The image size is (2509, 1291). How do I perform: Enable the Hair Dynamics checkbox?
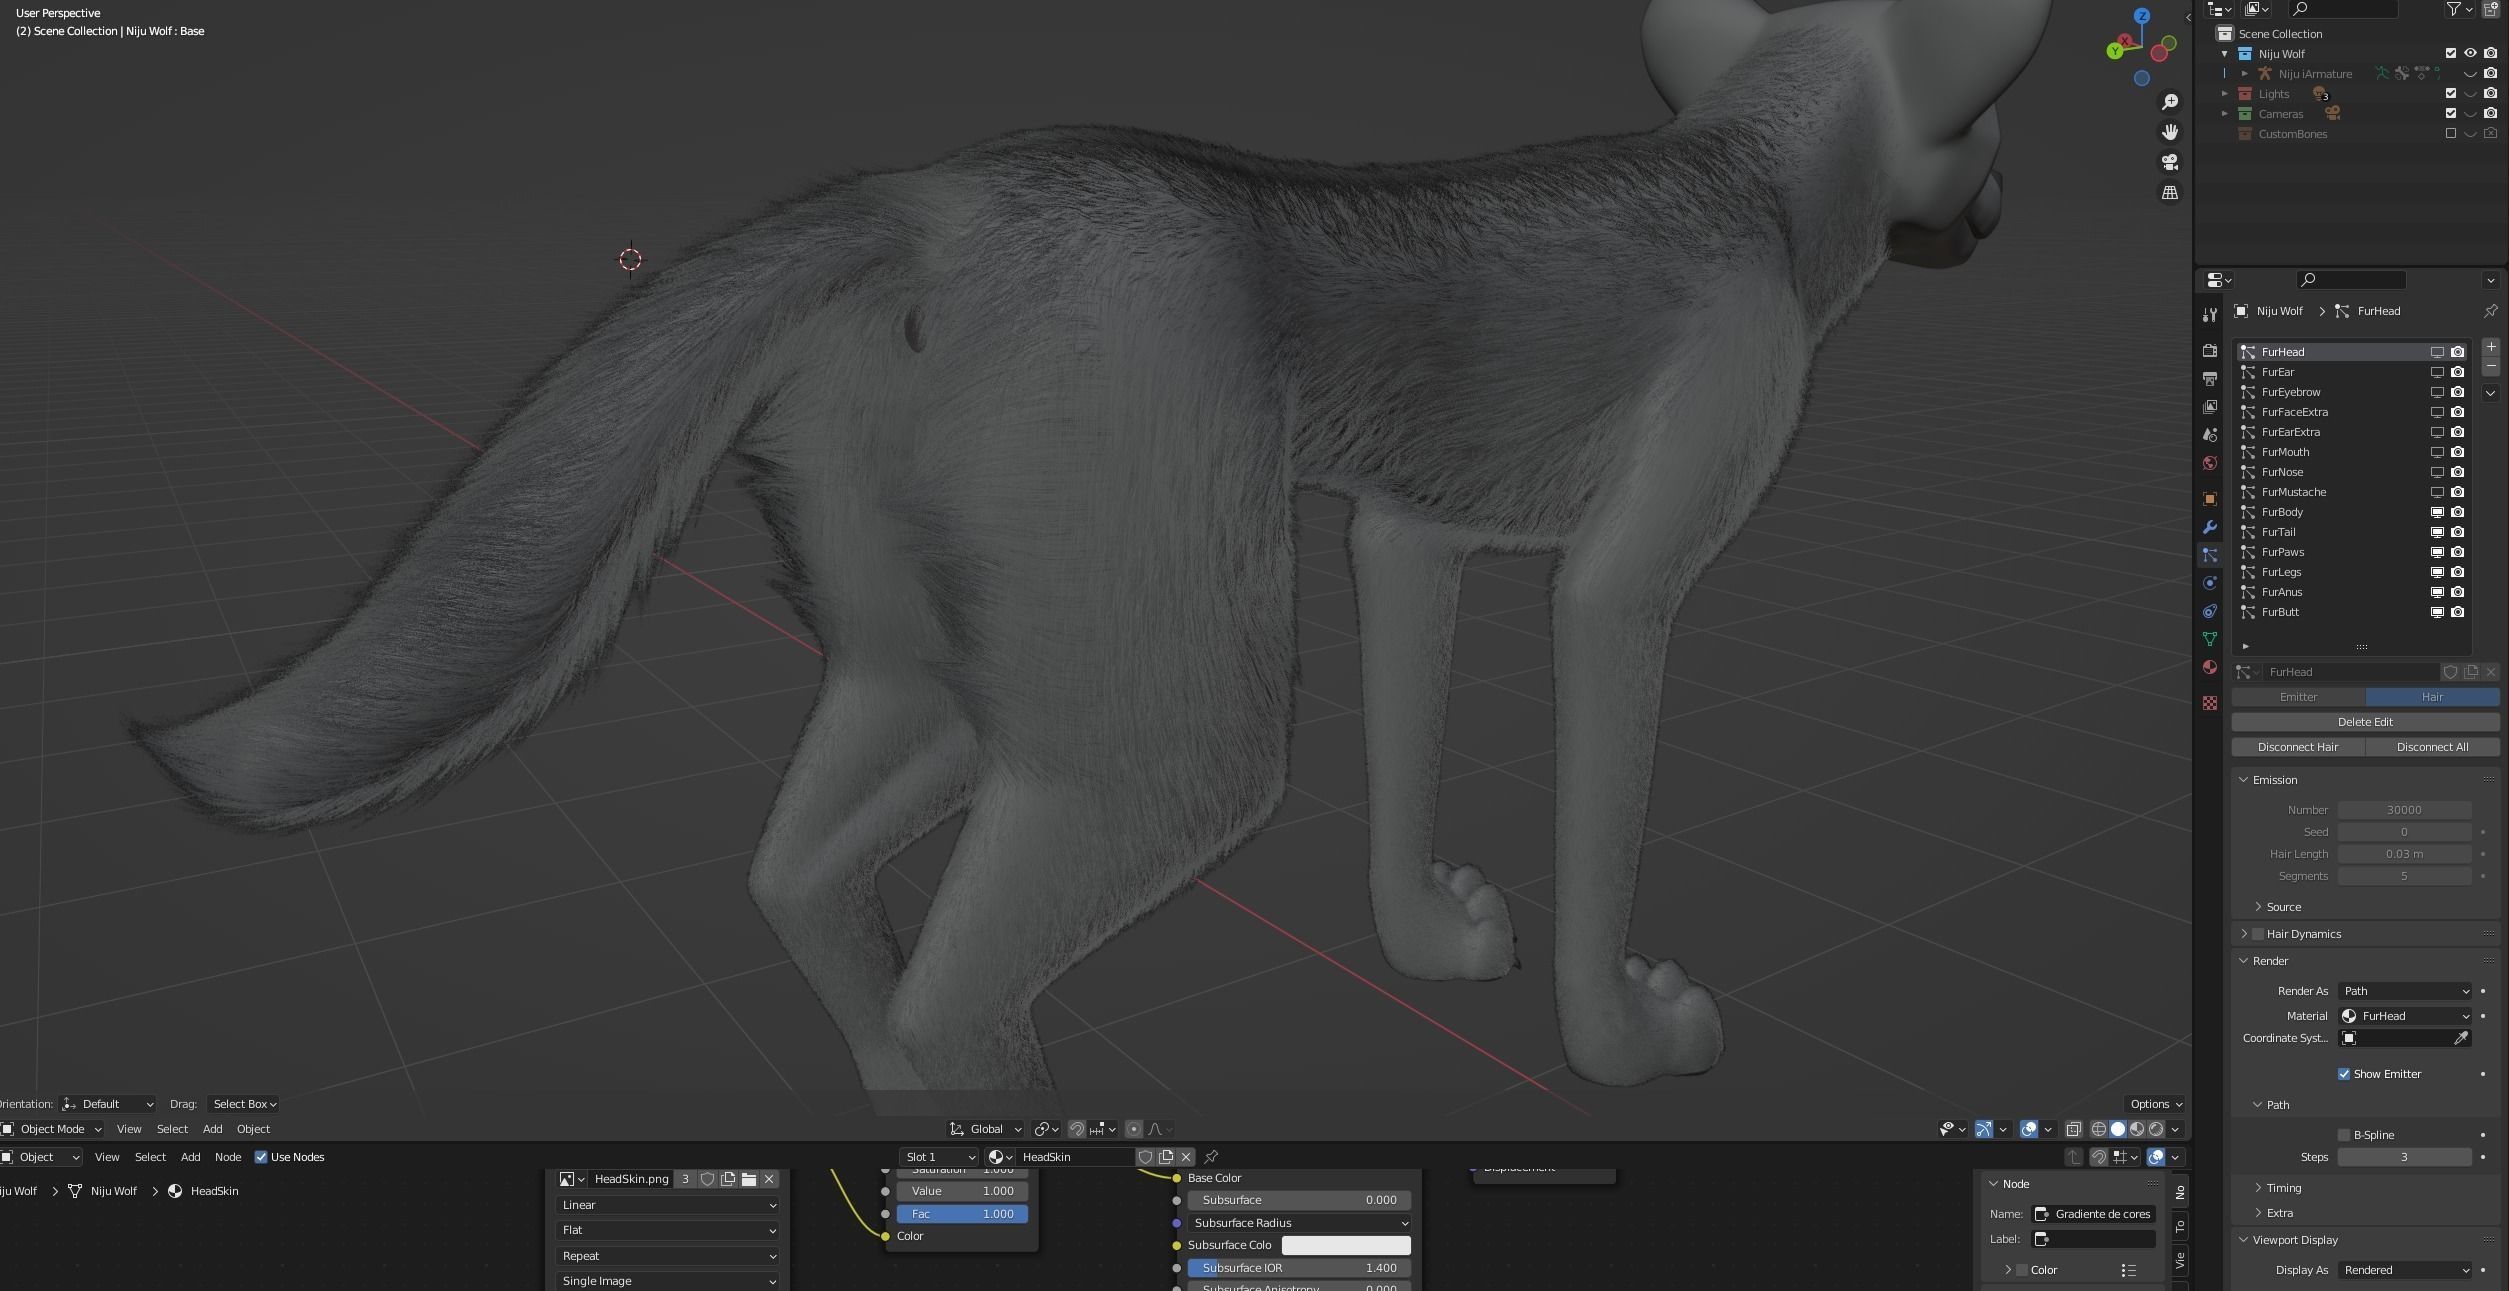pyautogui.click(x=2258, y=934)
